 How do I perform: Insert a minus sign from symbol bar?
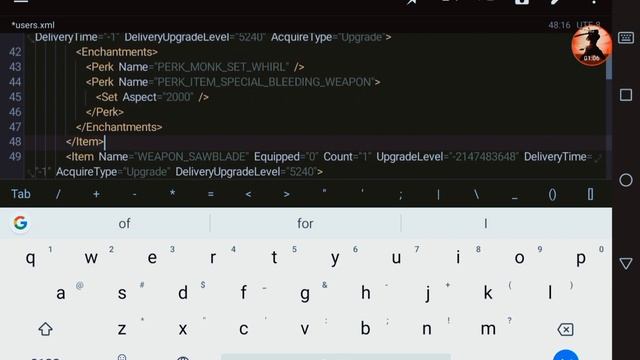tap(134, 195)
